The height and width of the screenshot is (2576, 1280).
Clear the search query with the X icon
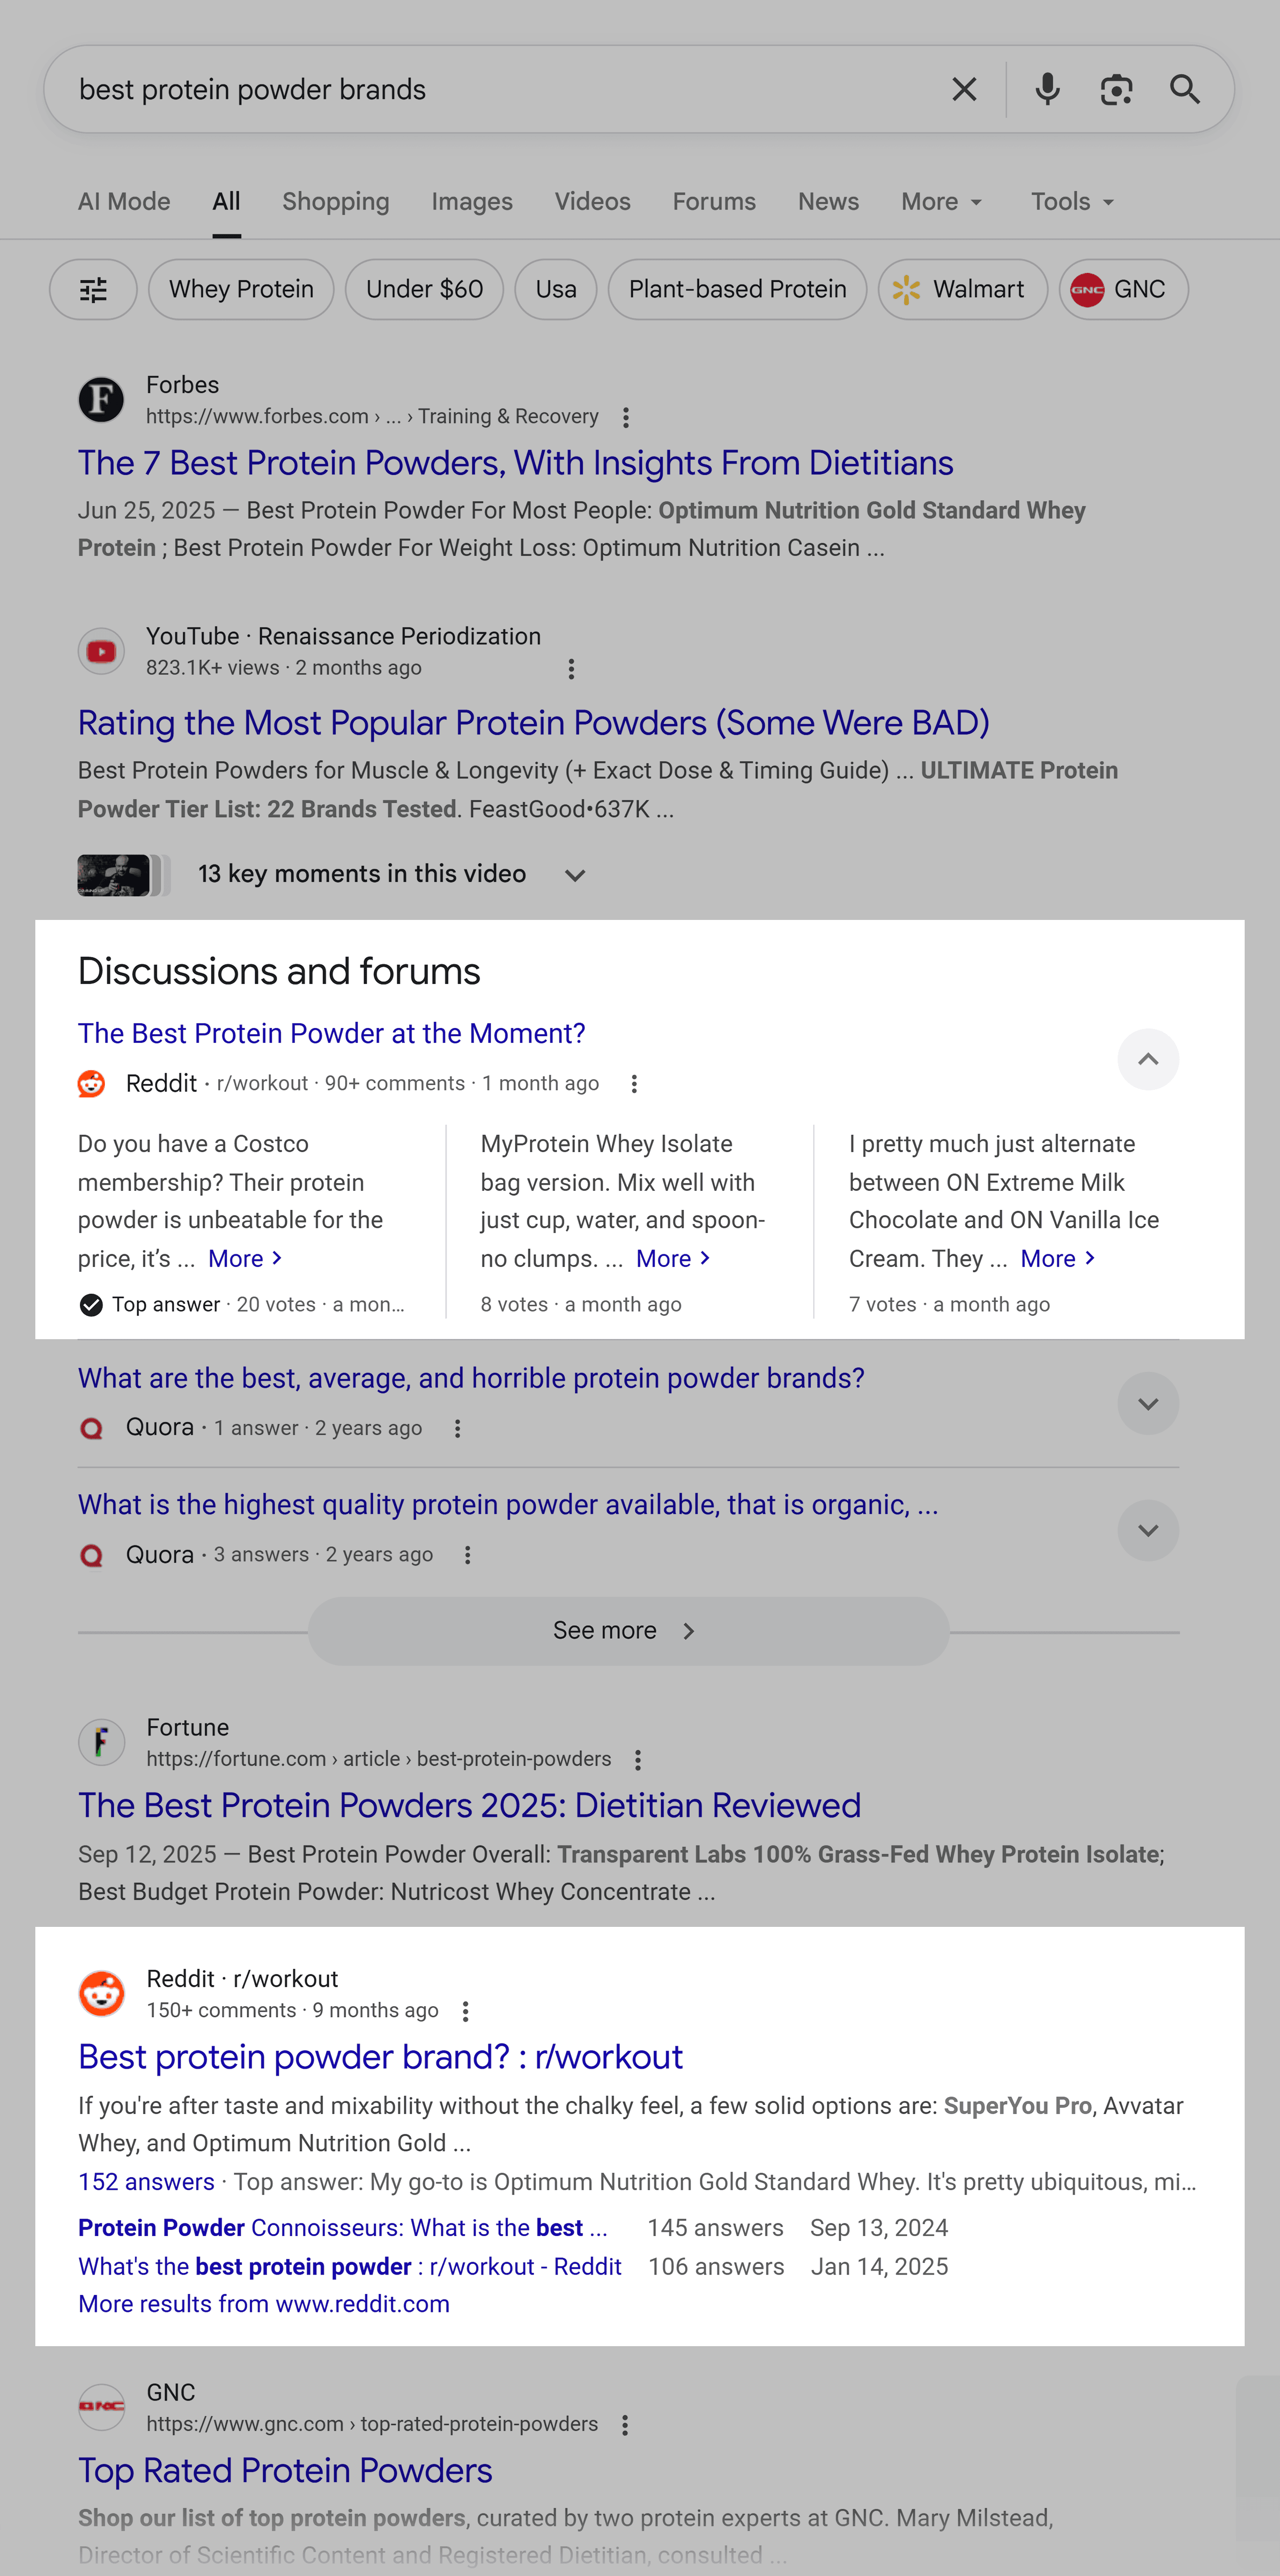coord(964,90)
